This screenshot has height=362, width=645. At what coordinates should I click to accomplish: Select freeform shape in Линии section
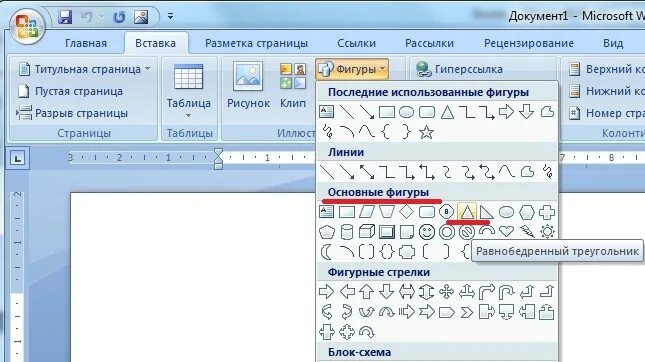[527, 172]
